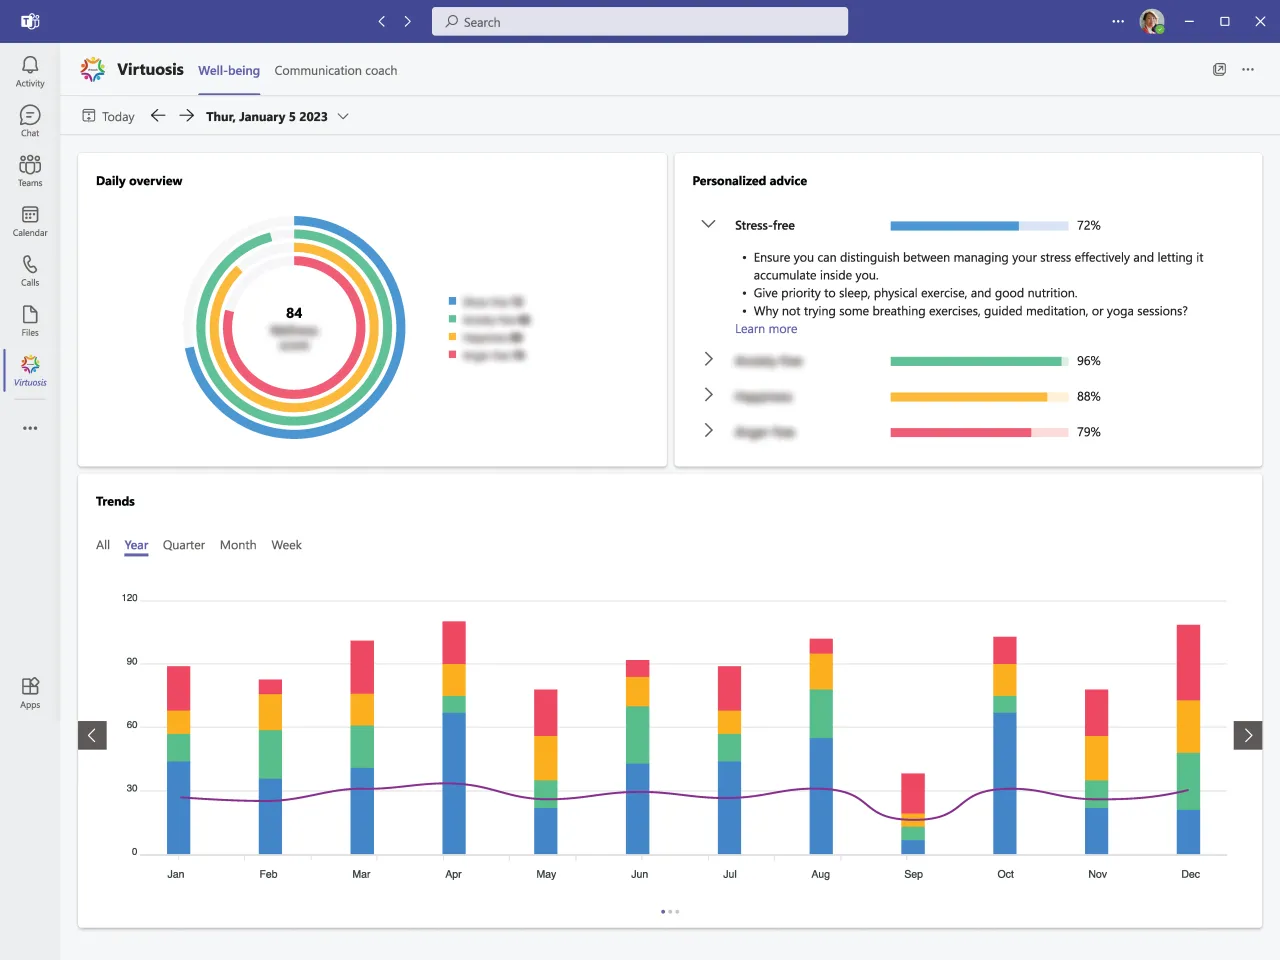Image resolution: width=1280 pixels, height=960 pixels.
Task: Show All trends range
Action: [103, 545]
